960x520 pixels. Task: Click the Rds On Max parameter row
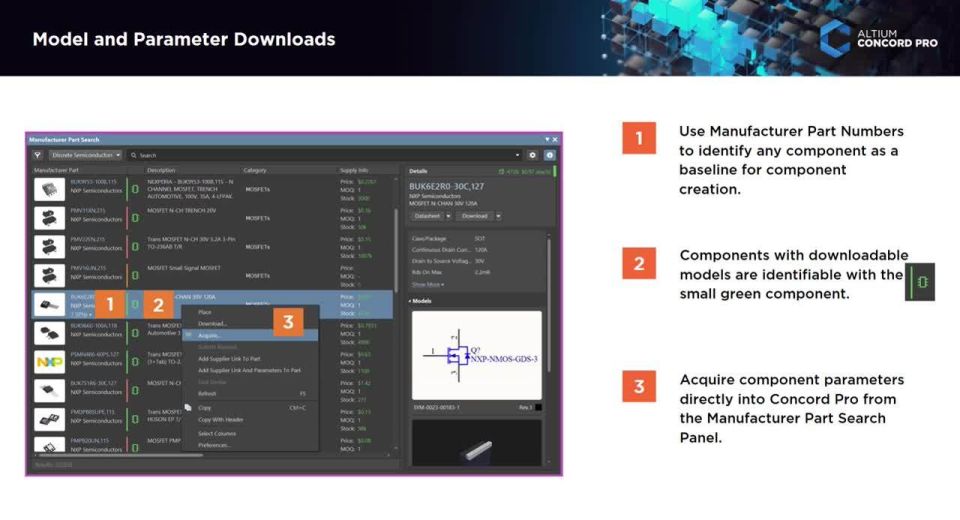point(478,272)
